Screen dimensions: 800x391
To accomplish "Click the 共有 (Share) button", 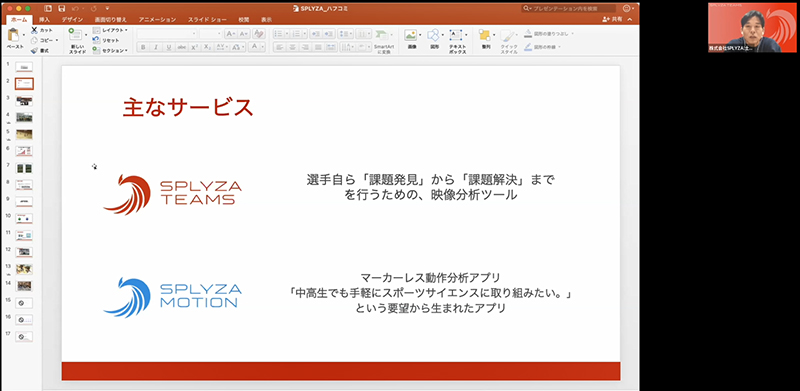I will 613,19.
